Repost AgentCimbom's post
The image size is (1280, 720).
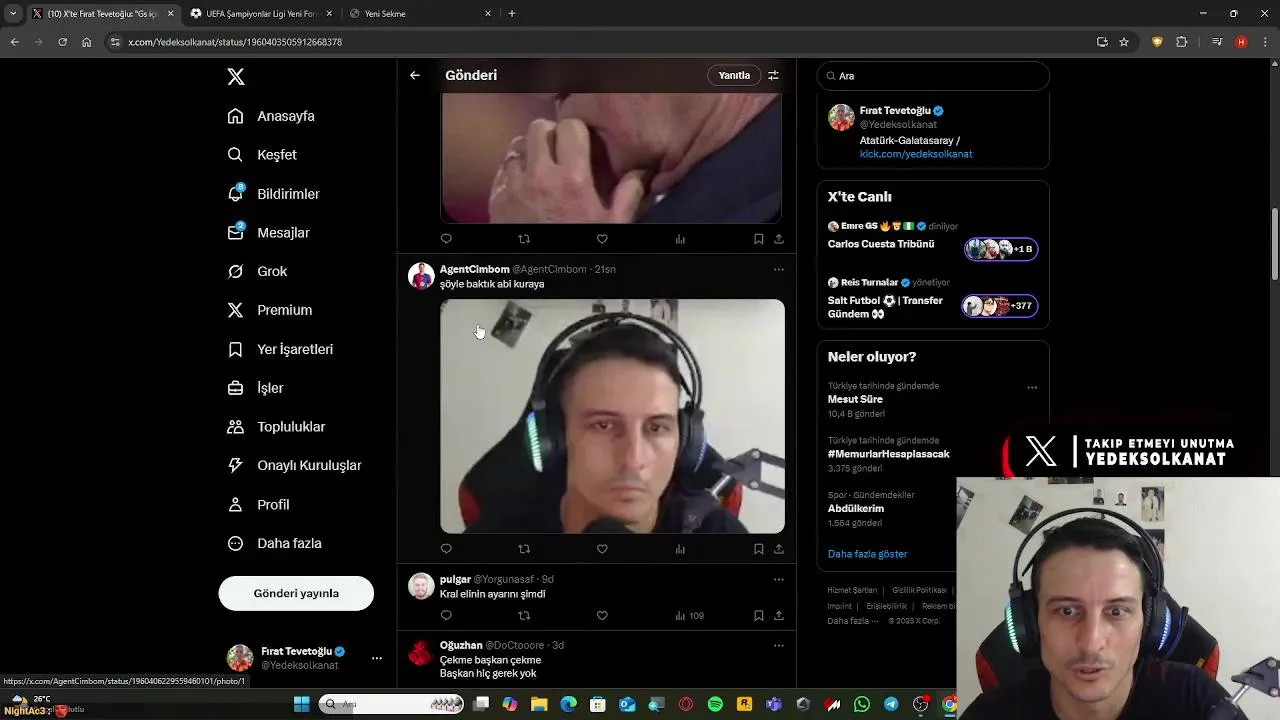click(x=524, y=549)
